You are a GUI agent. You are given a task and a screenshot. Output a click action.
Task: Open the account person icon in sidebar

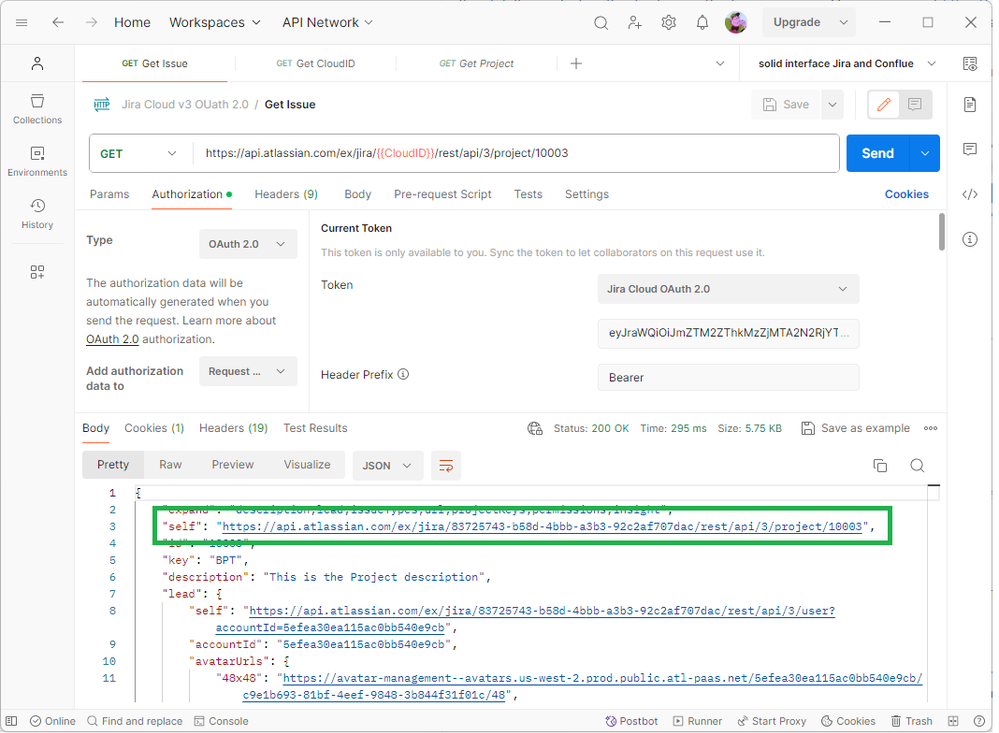[x=38, y=63]
